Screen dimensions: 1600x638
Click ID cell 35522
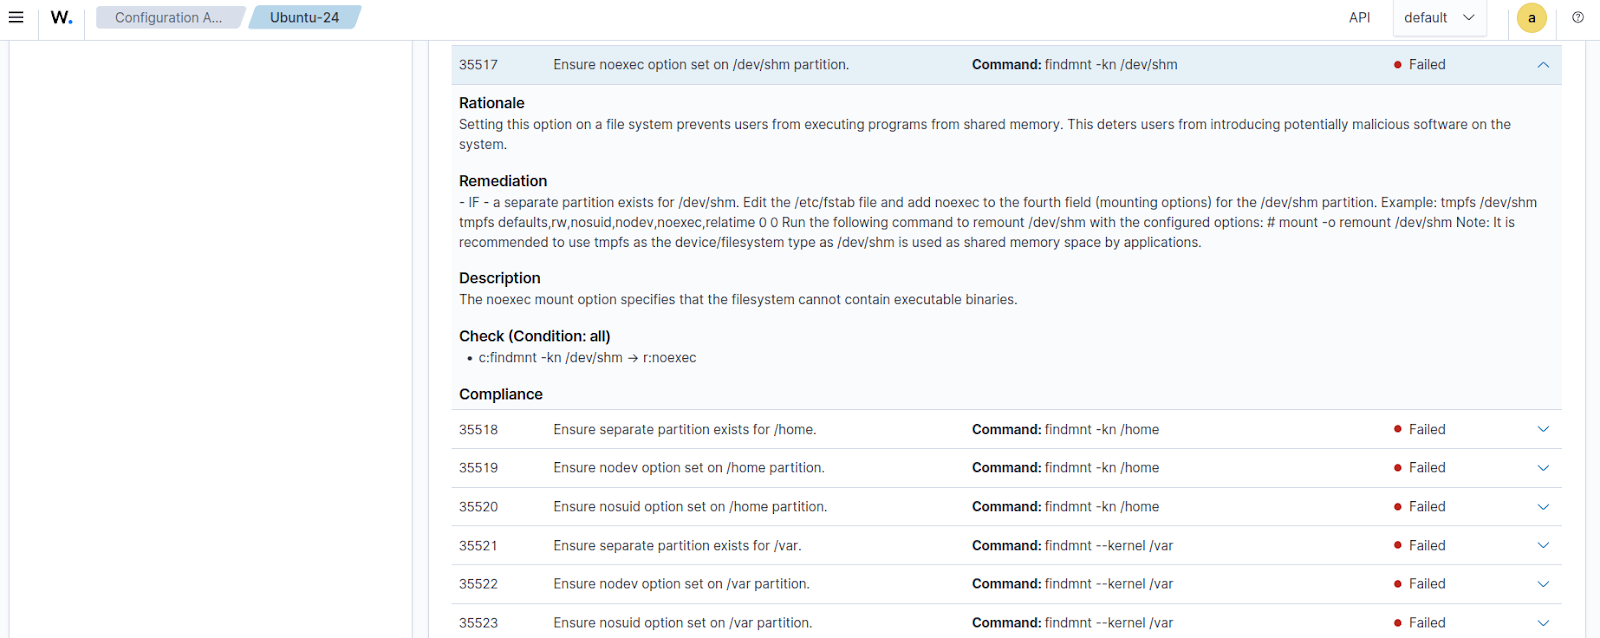click(478, 584)
